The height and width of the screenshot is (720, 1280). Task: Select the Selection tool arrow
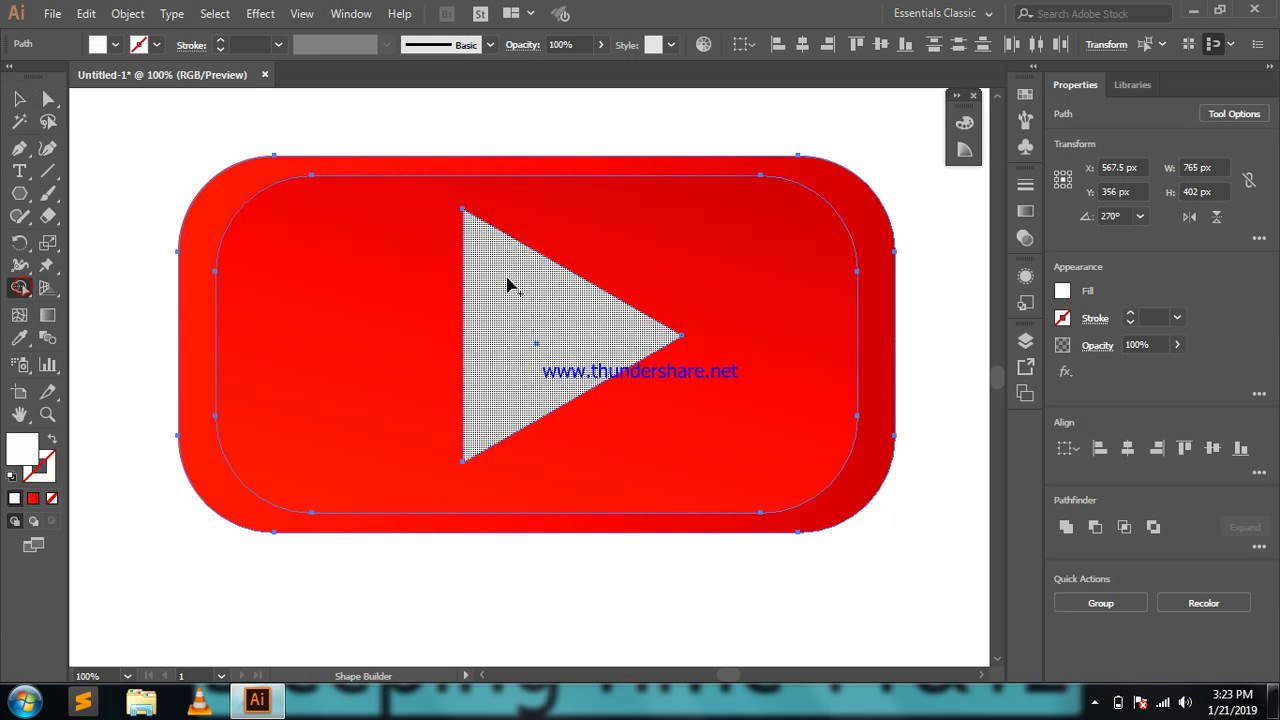pyautogui.click(x=19, y=98)
